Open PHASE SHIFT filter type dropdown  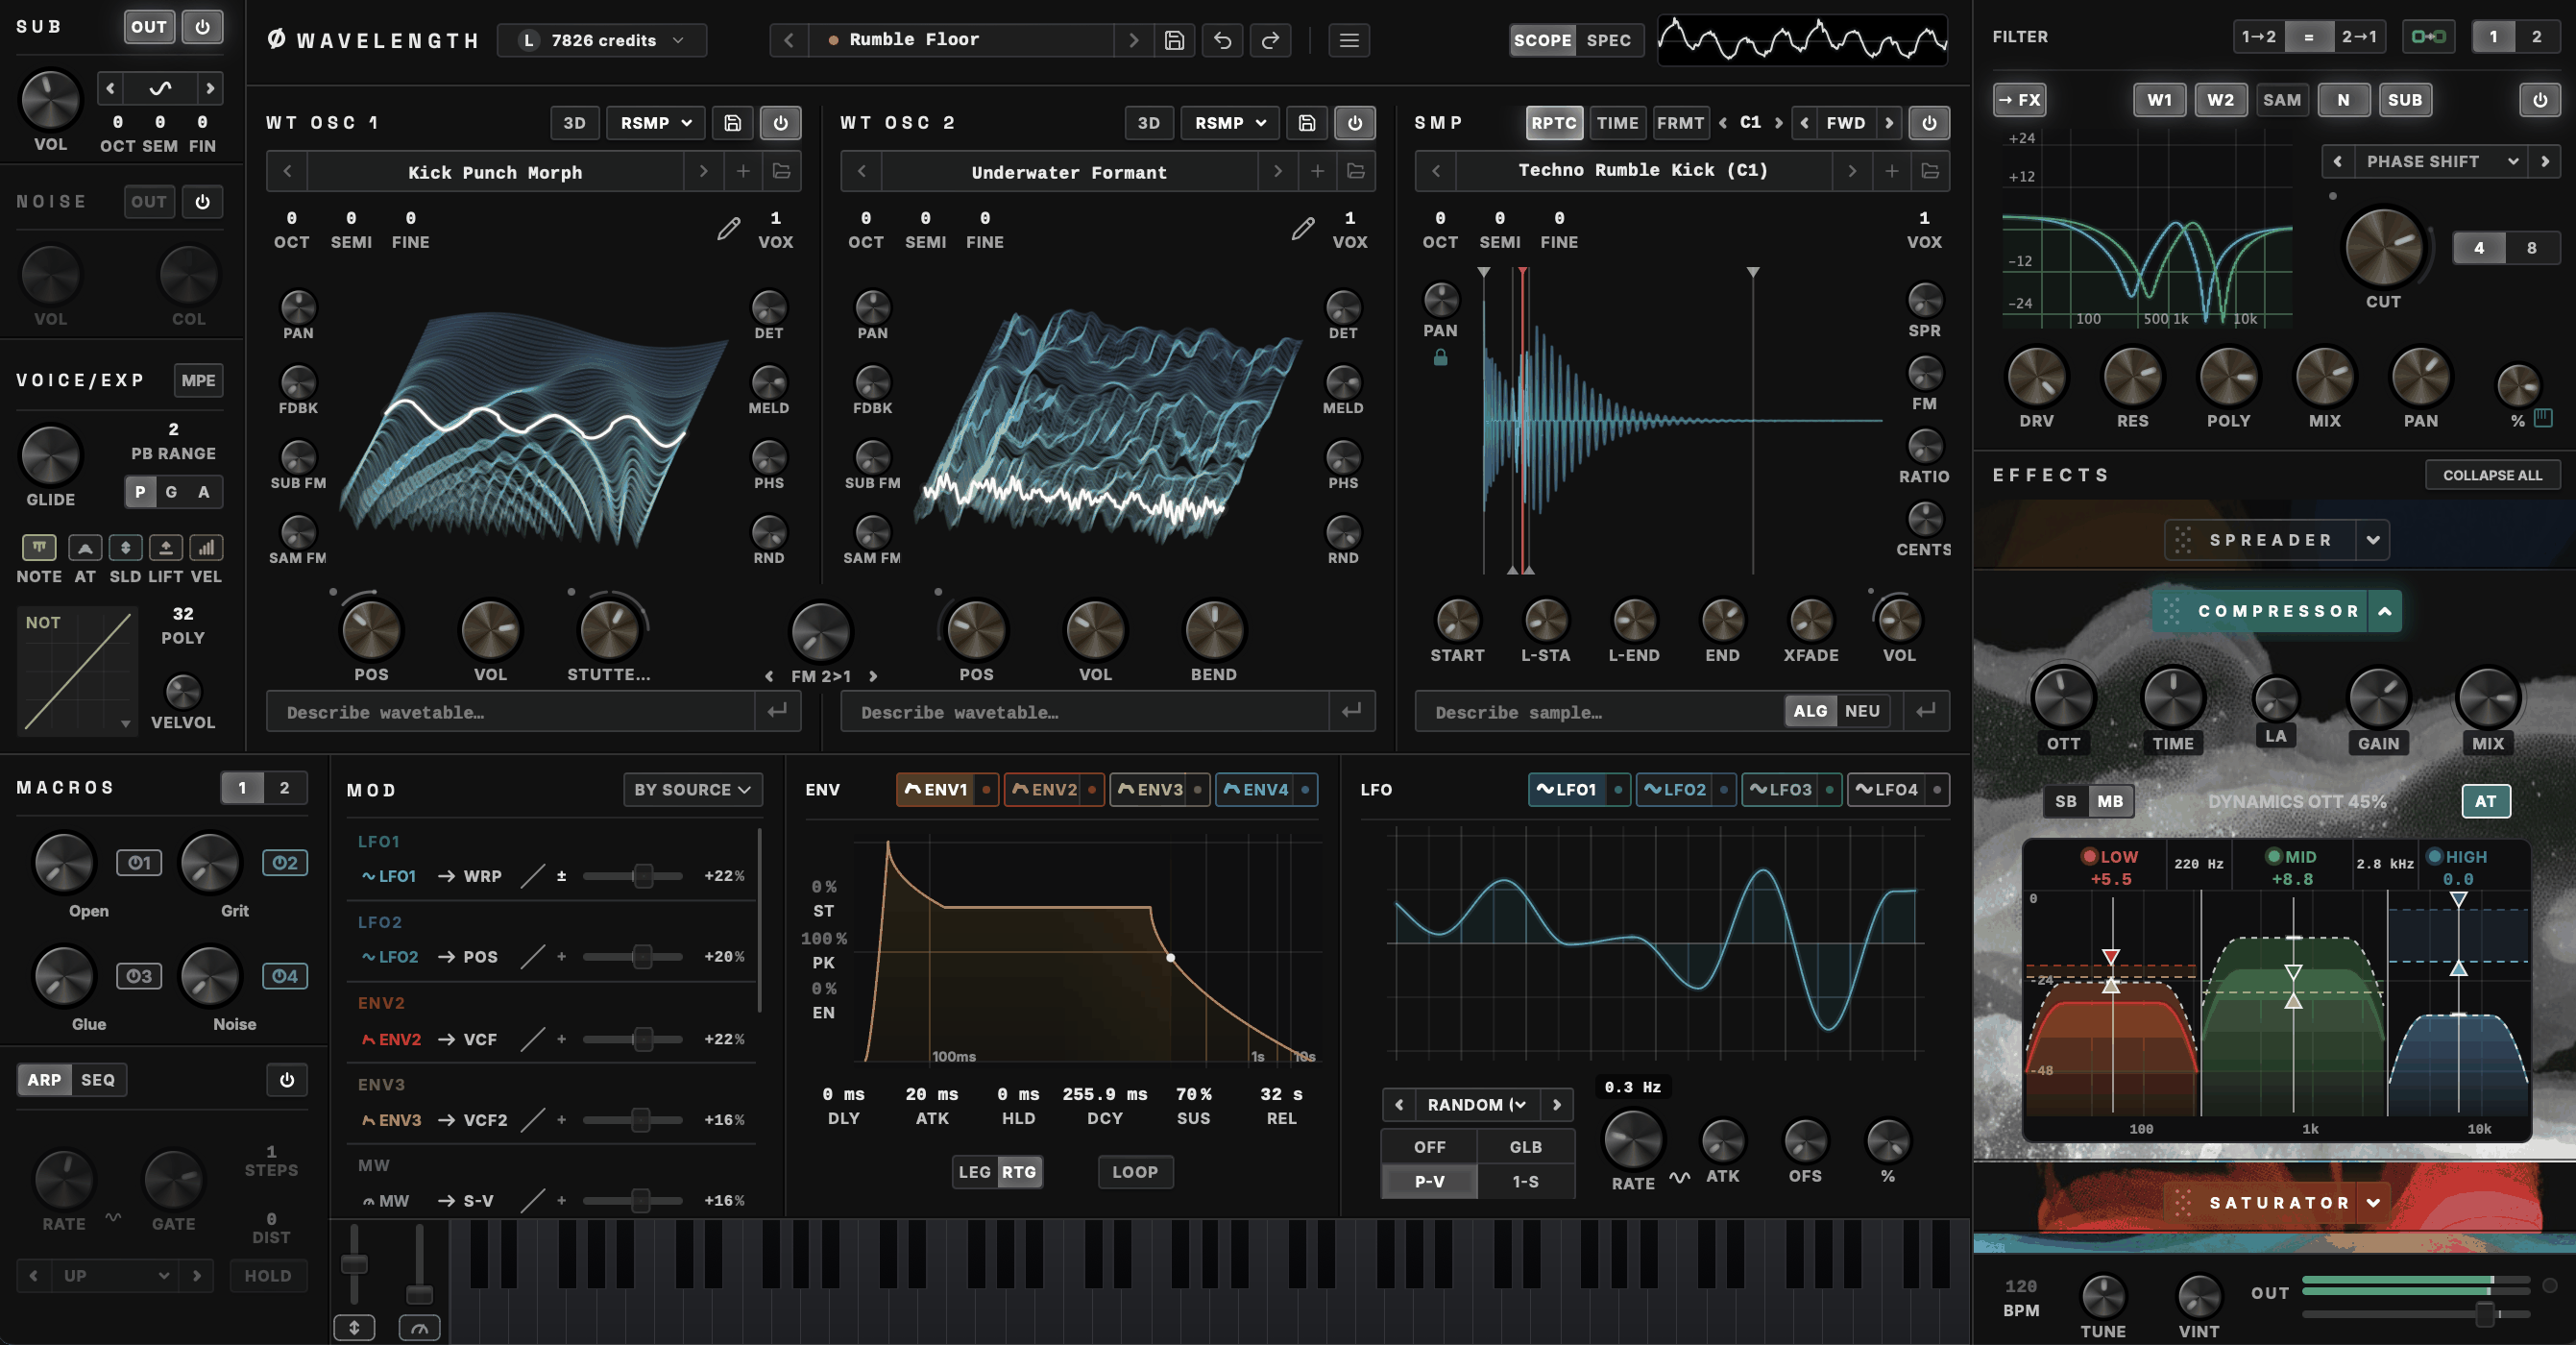click(2440, 161)
